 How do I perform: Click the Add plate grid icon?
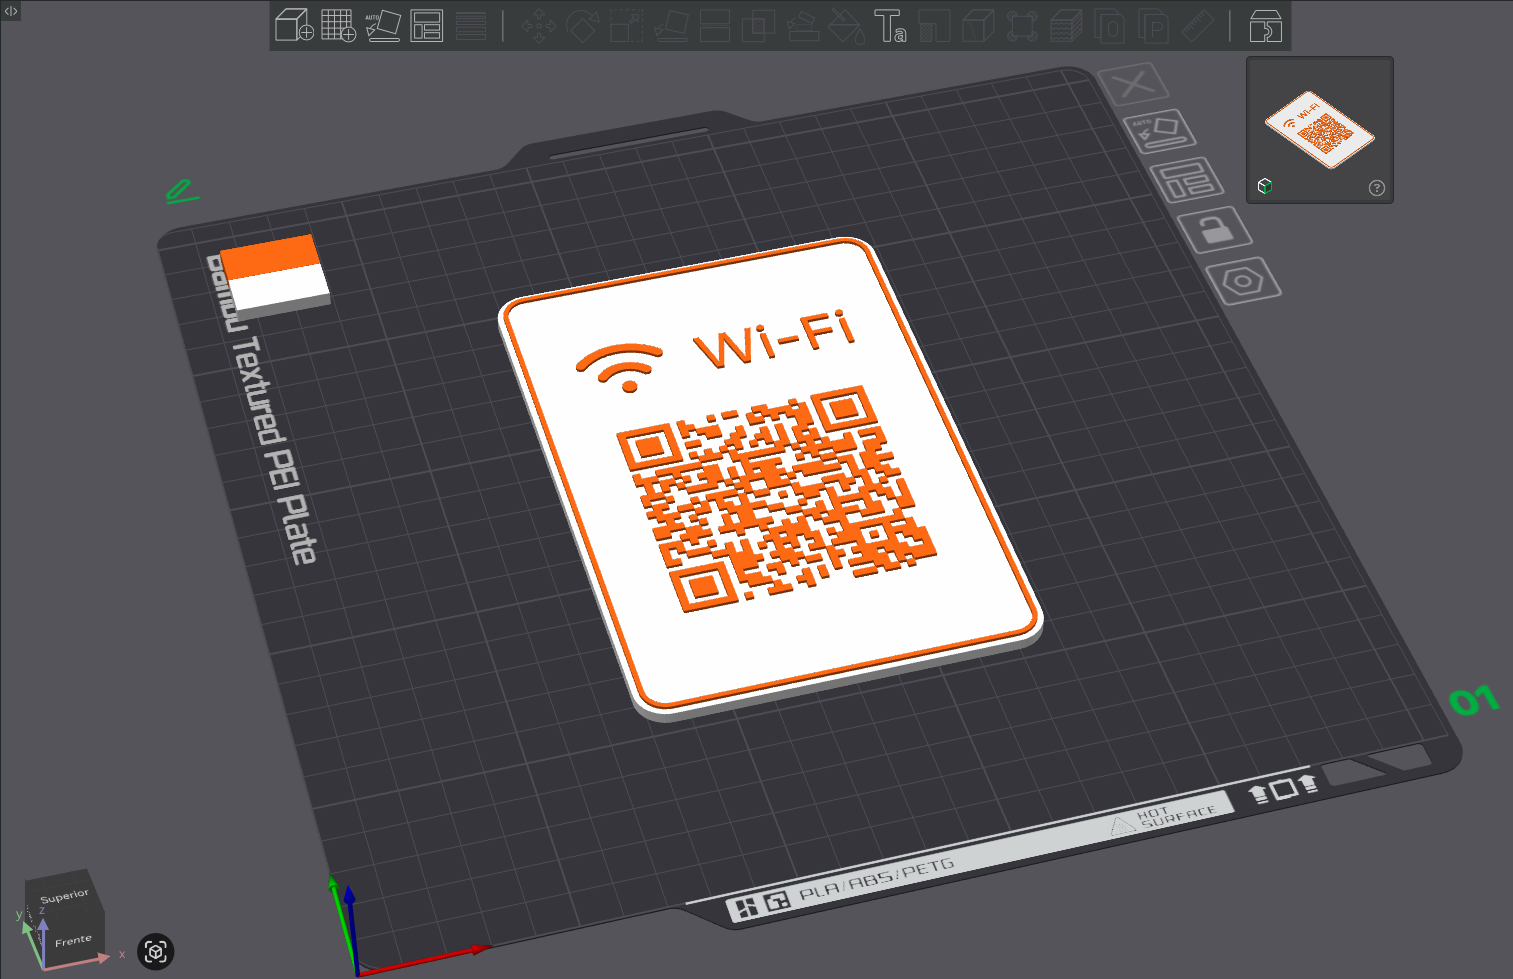coord(338,25)
